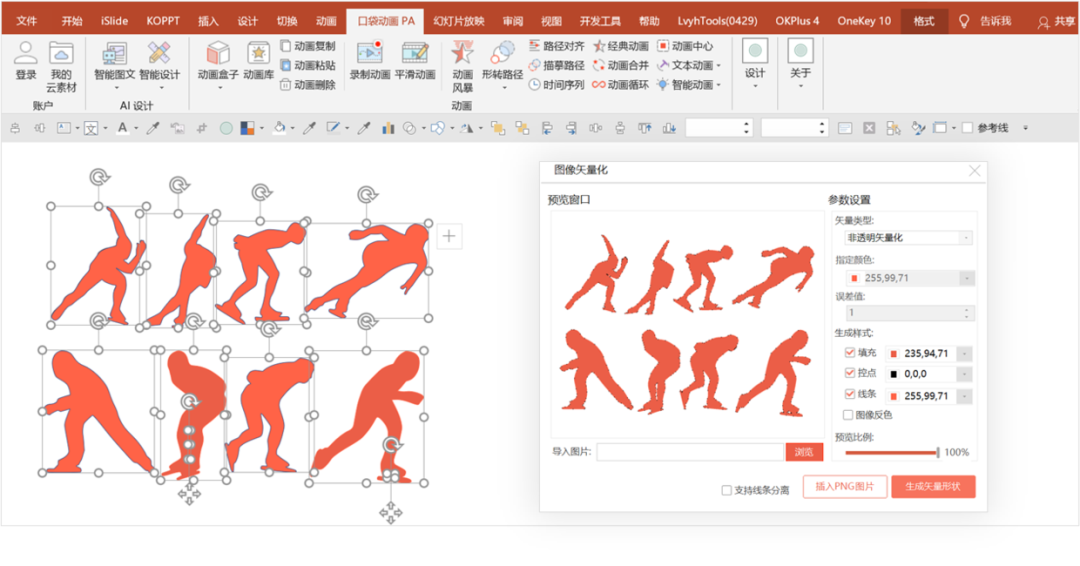Open 文本动画 text animation menu

(689, 65)
